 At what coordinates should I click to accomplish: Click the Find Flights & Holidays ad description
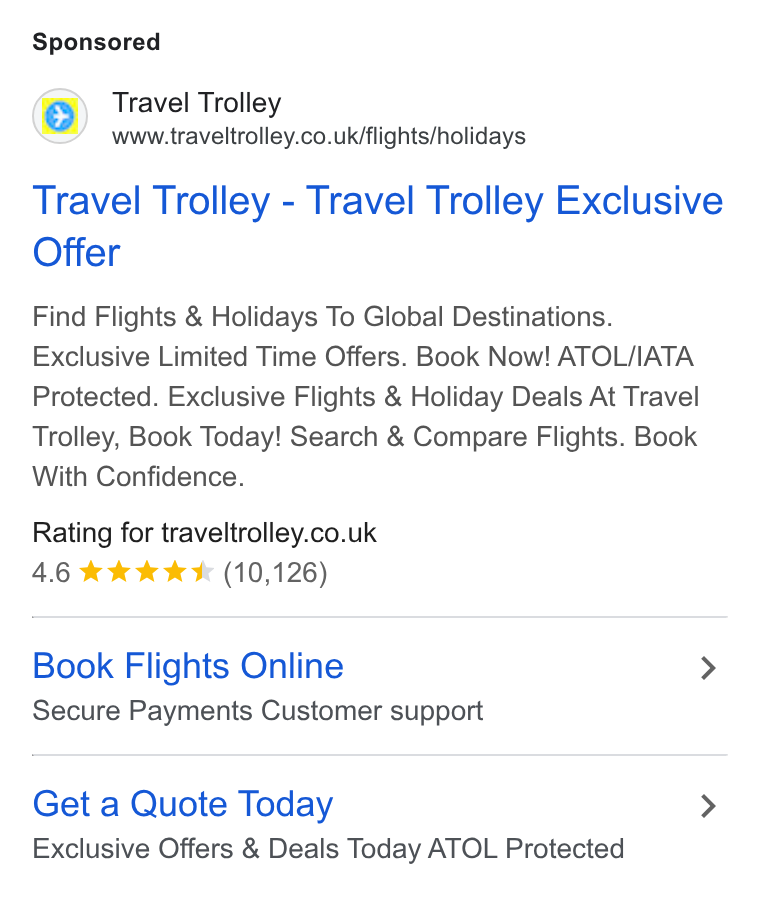click(x=366, y=397)
